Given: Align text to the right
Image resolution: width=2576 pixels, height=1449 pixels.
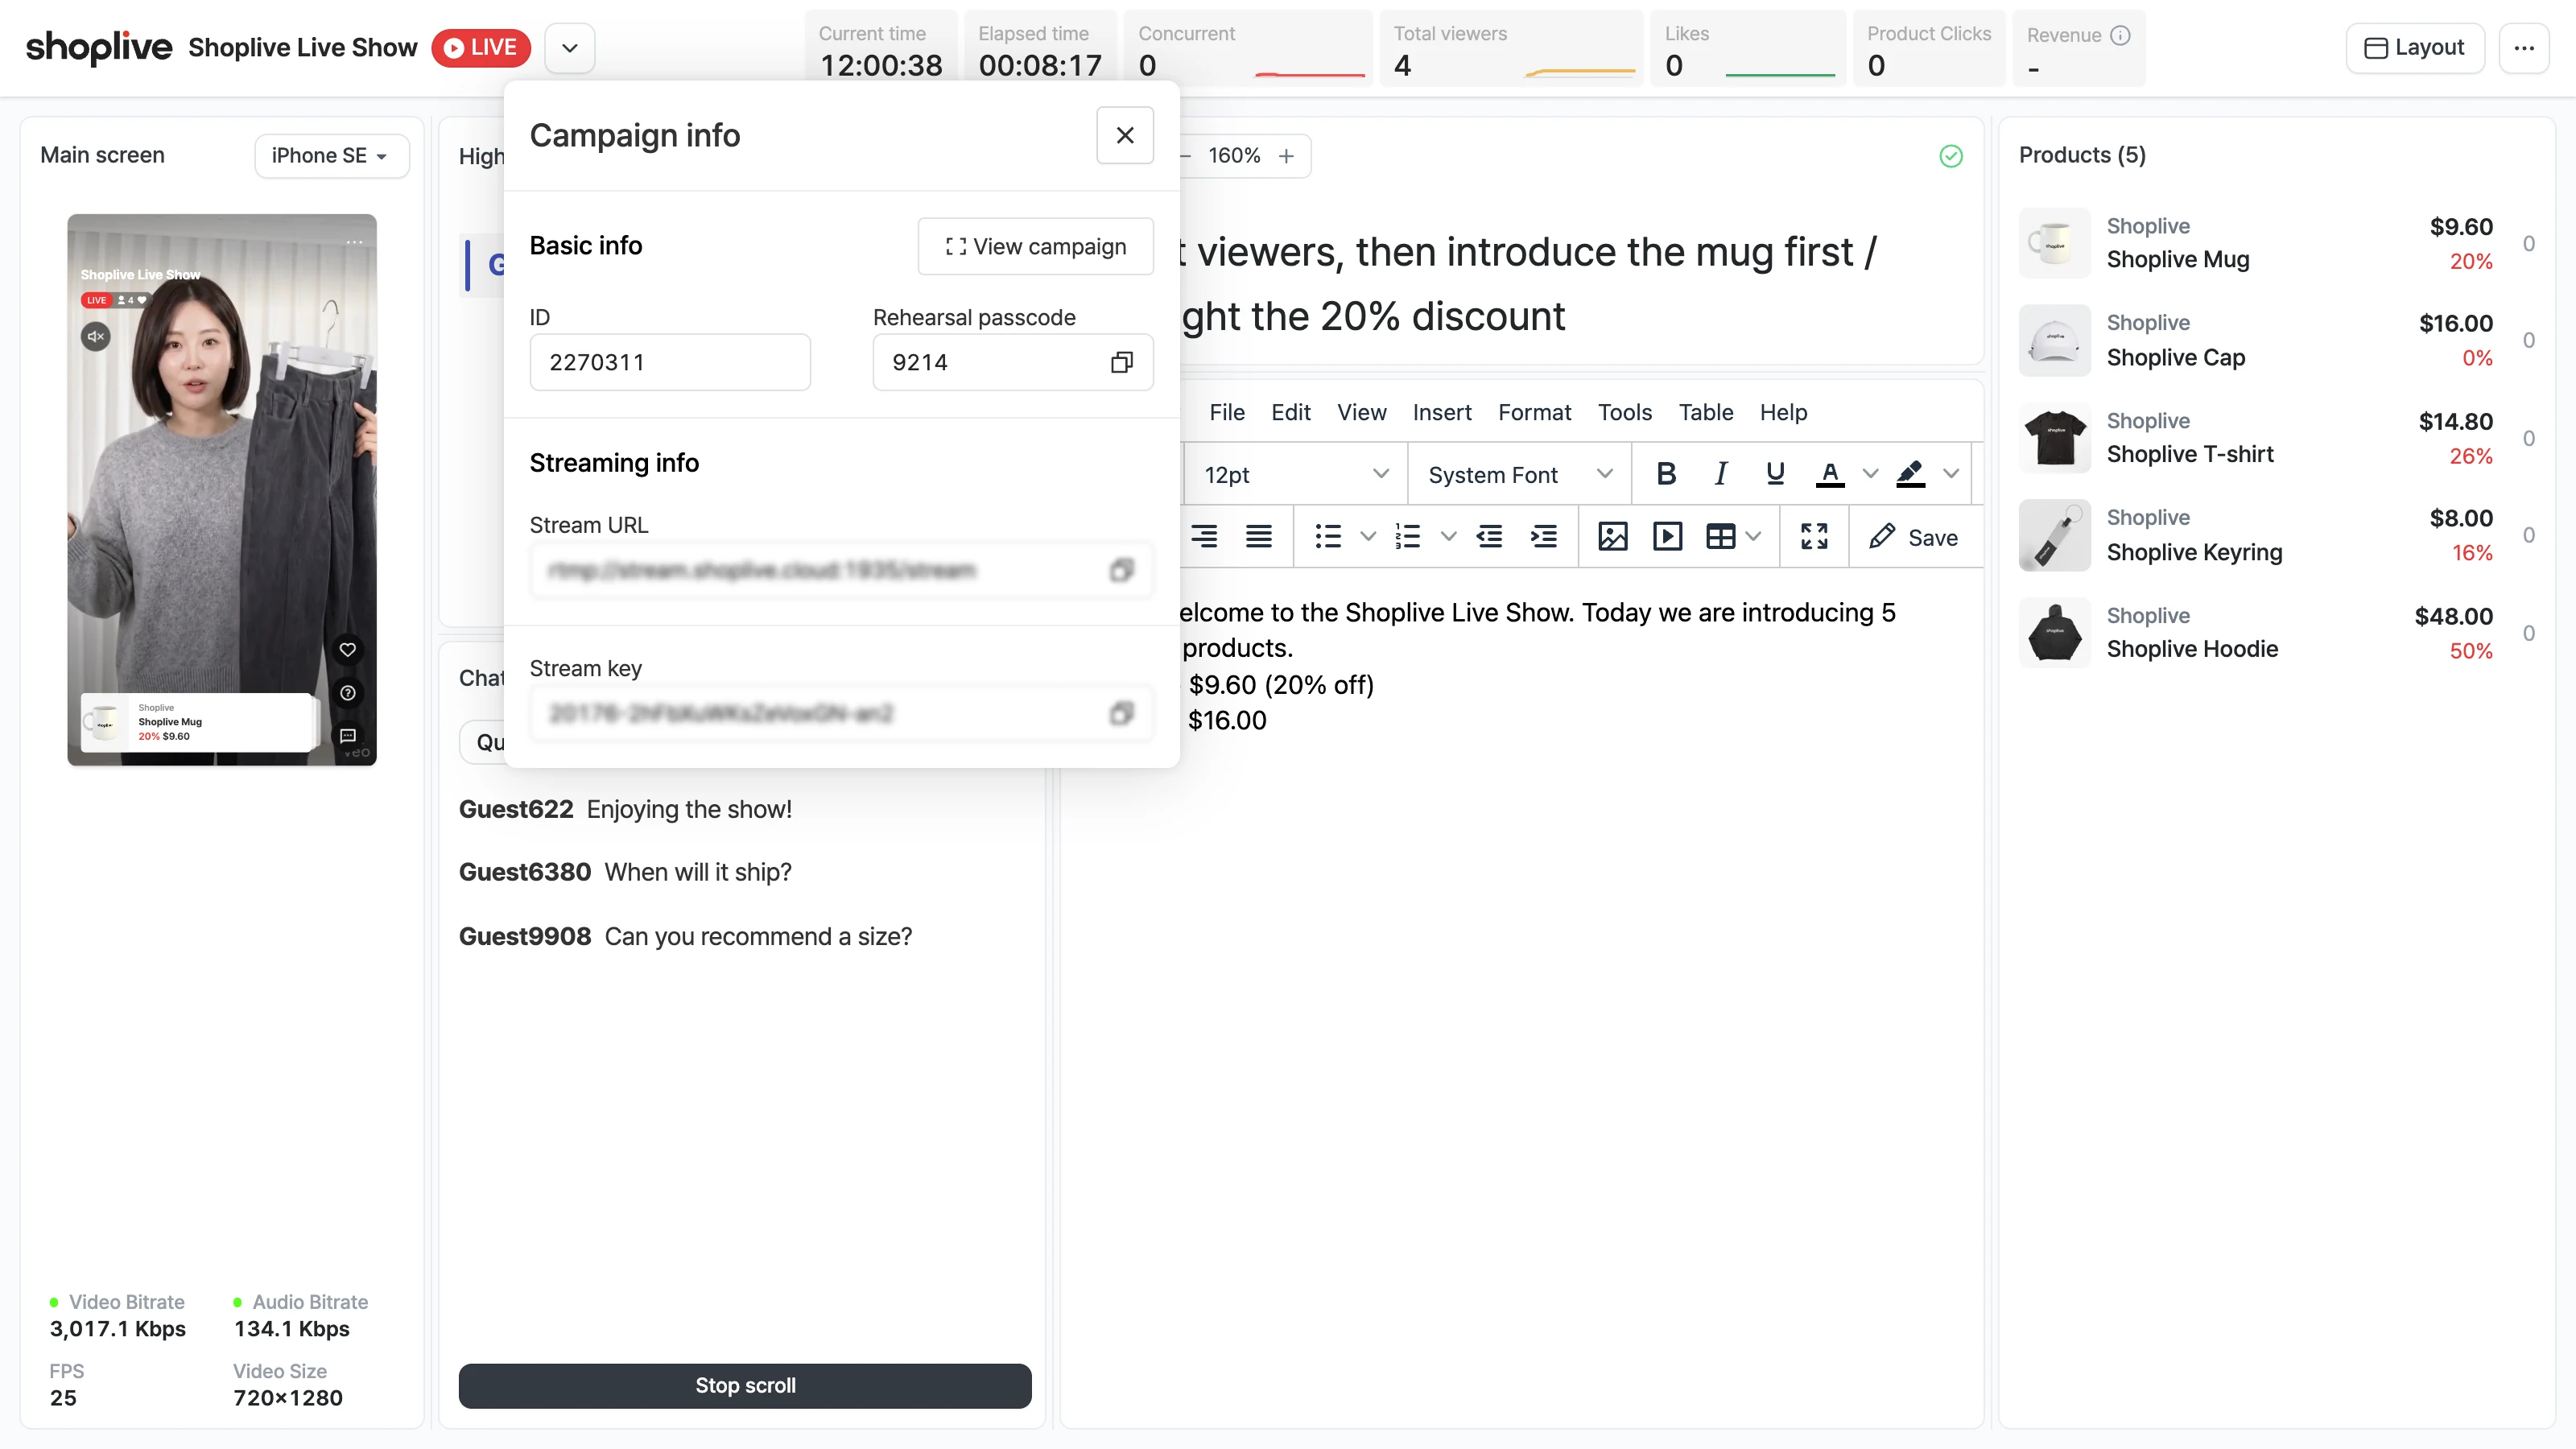Looking at the screenshot, I should (x=1204, y=537).
